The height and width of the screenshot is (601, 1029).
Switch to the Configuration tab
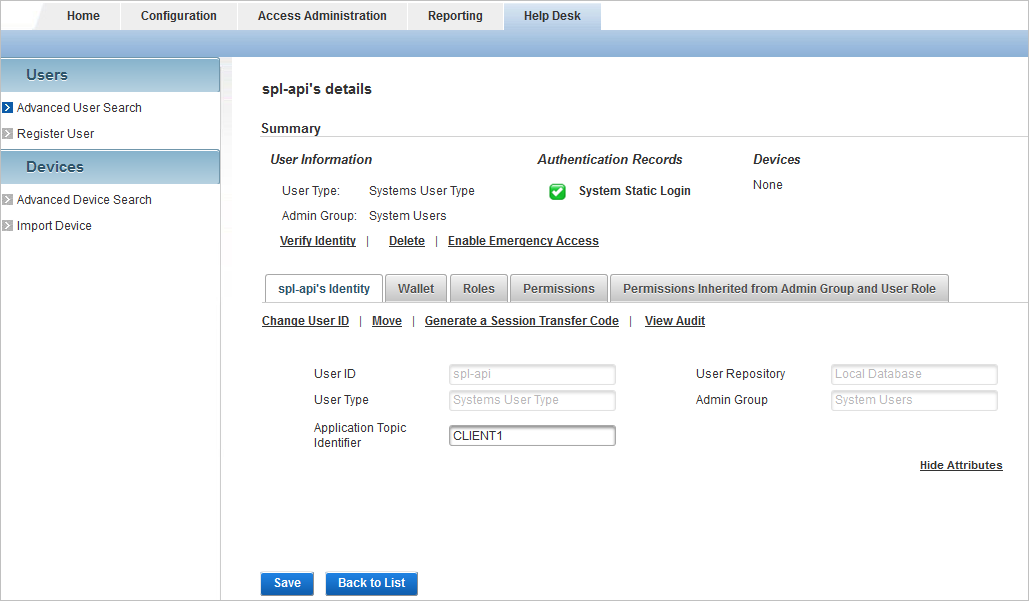pyautogui.click(x=178, y=16)
